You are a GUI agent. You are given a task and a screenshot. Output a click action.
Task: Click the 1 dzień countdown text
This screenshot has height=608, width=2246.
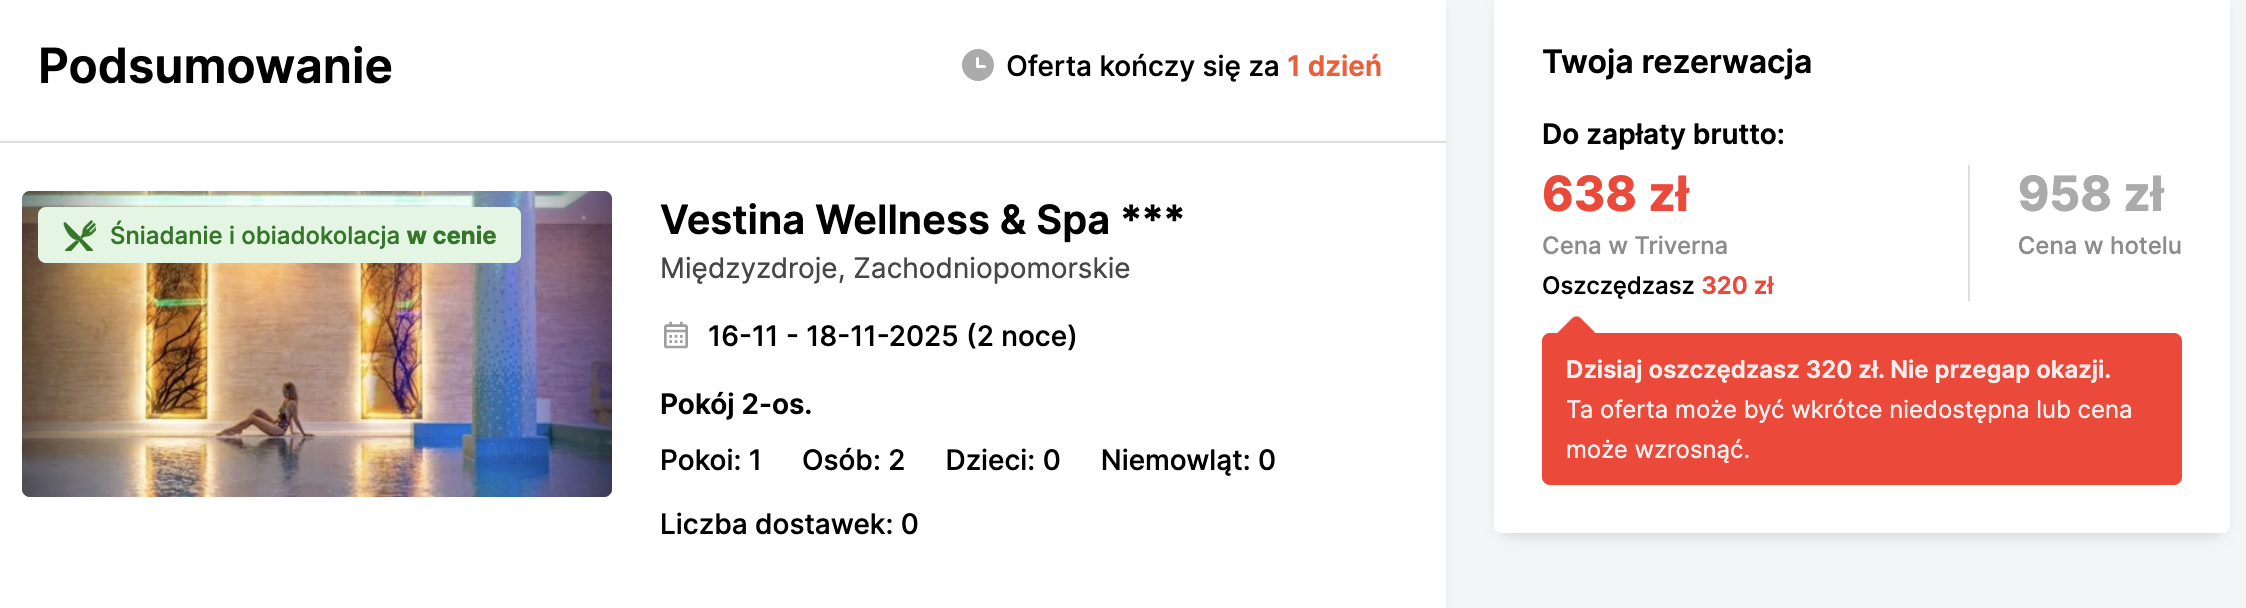click(x=1335, y=66)
